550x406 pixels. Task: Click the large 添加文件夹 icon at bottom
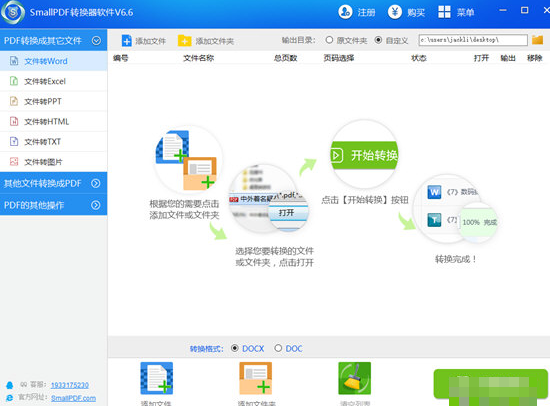click(x=256, y=378)
